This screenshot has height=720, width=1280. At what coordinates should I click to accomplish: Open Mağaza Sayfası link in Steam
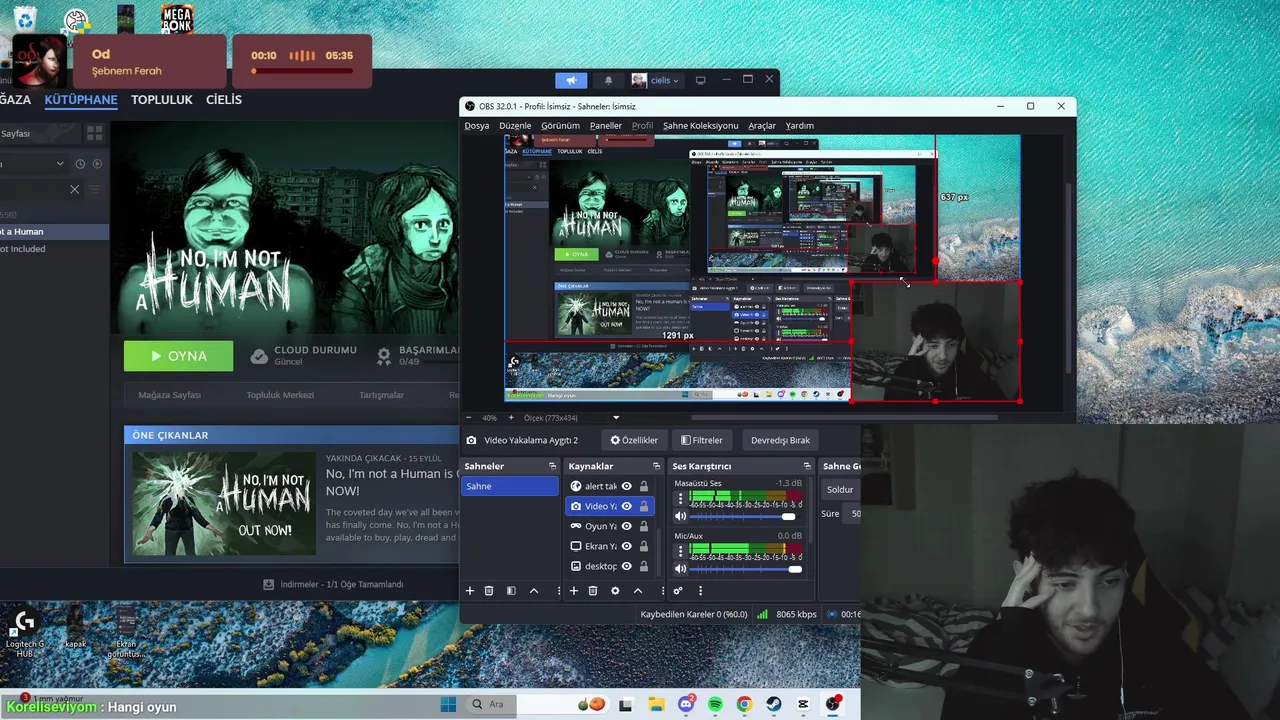(x=169, y=395)
